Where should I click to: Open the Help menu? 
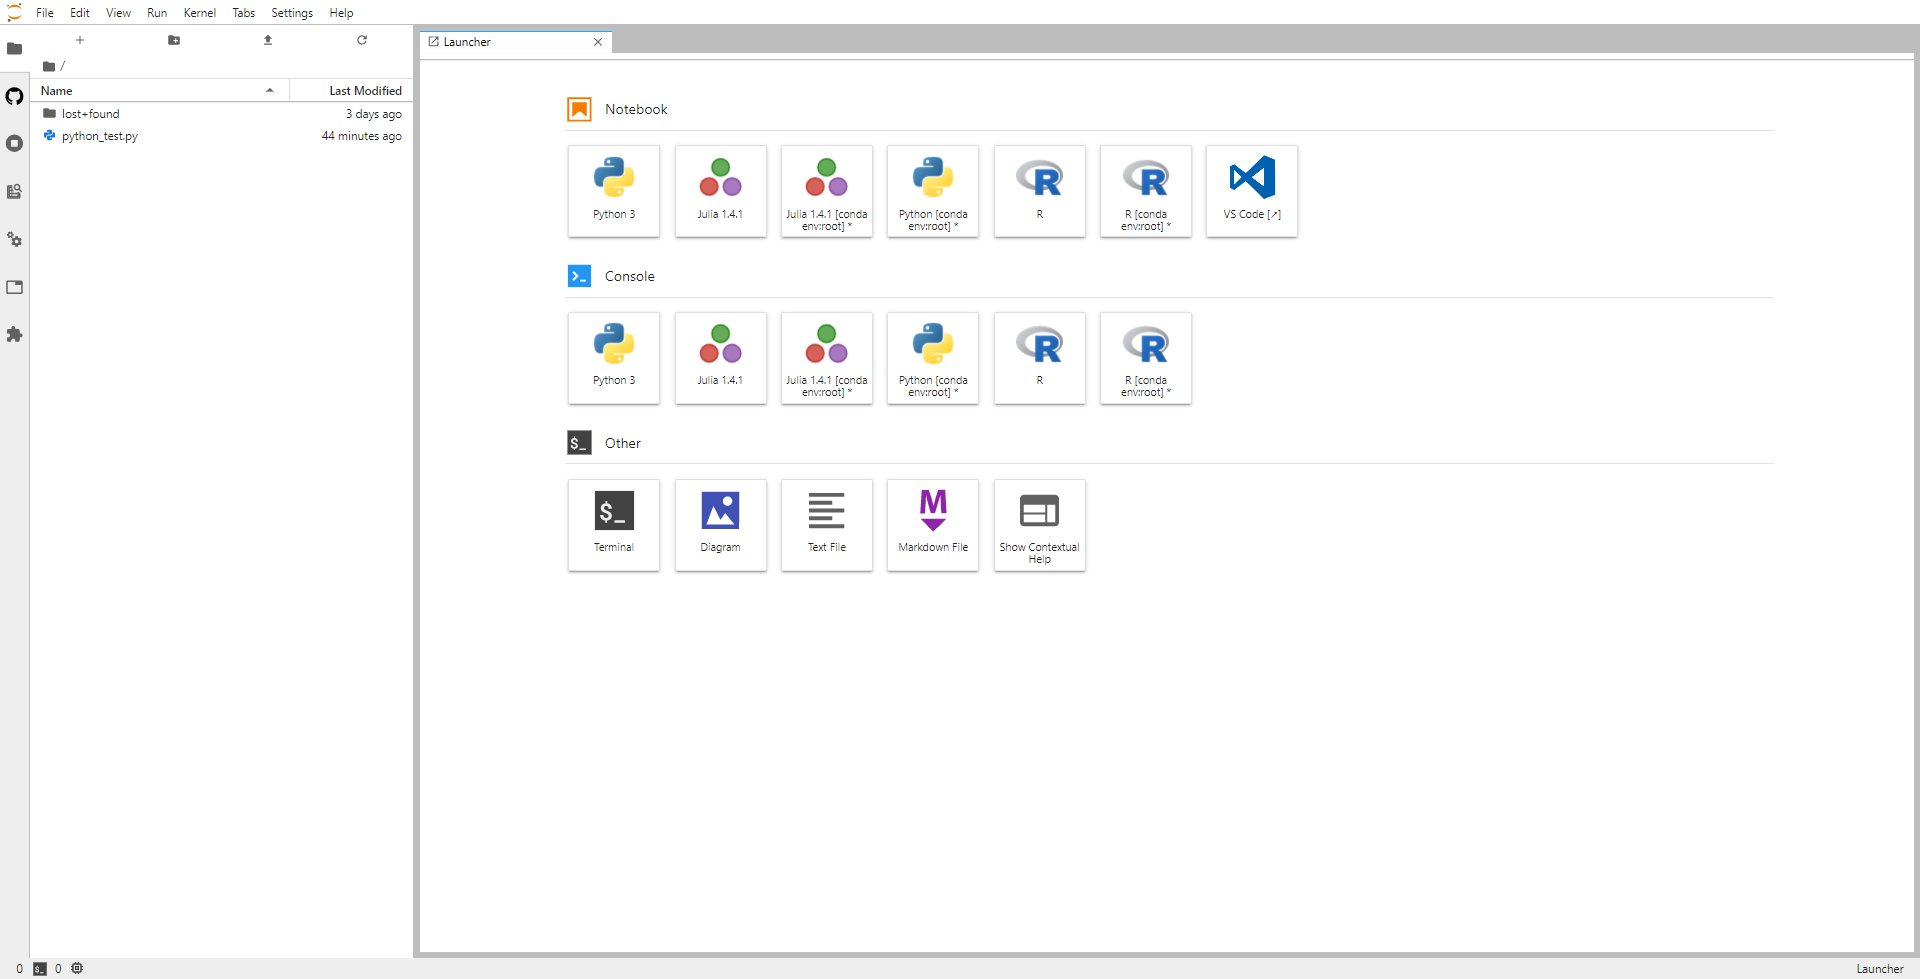341,13
